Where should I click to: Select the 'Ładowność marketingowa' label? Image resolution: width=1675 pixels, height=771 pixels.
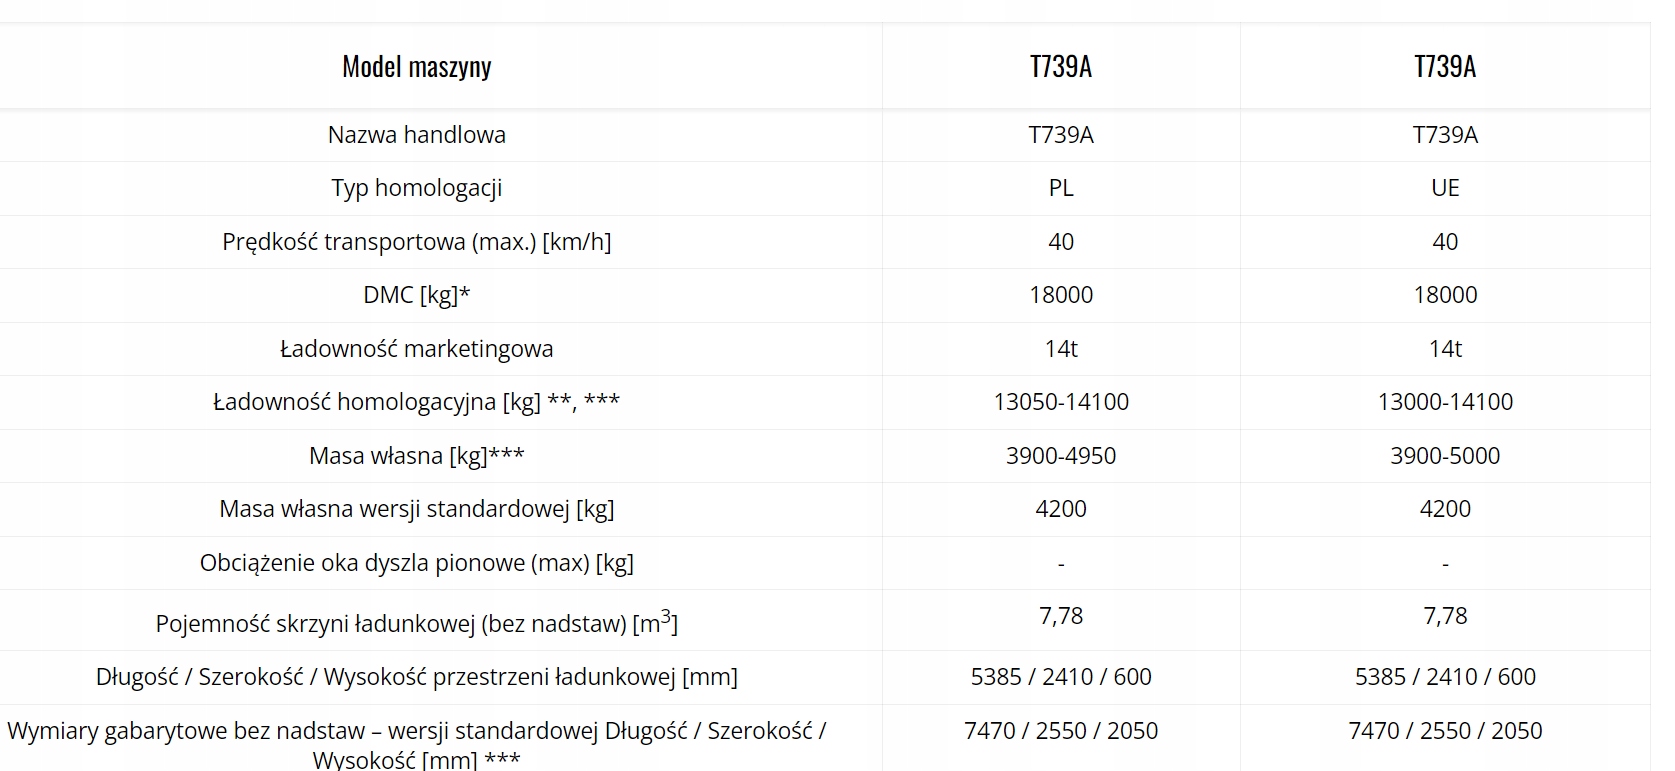(x=416, y=349)
